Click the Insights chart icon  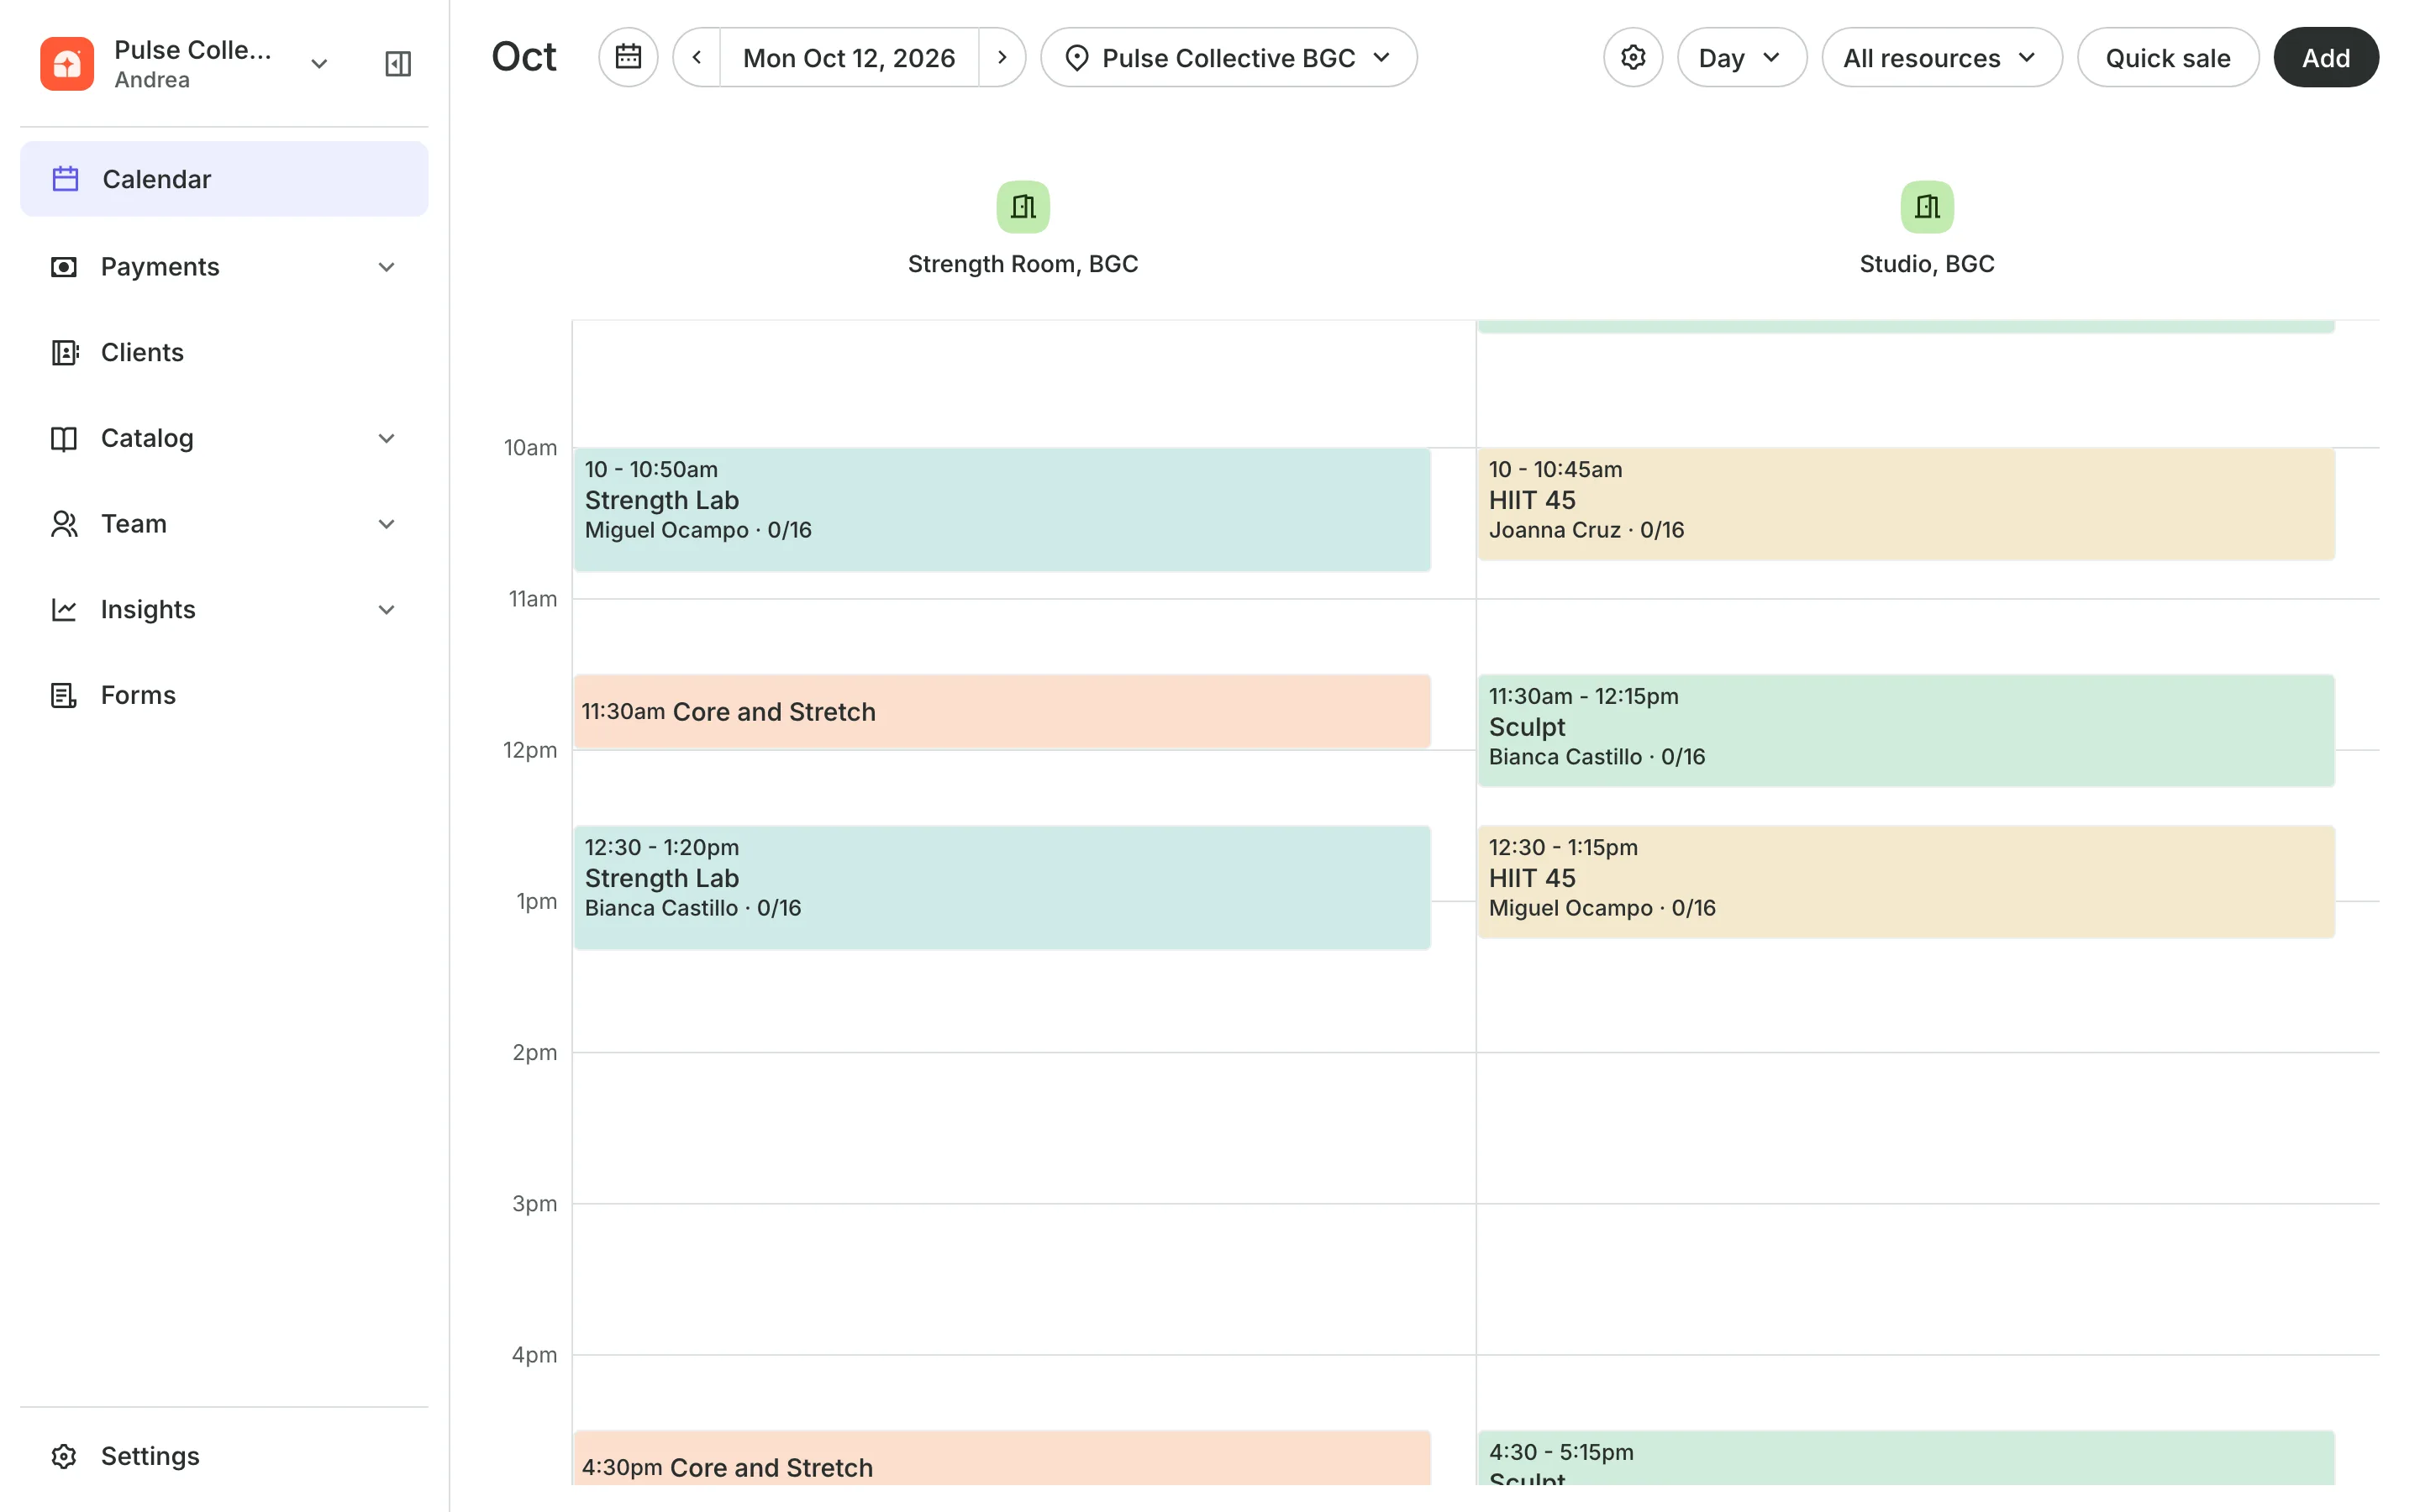64,610
